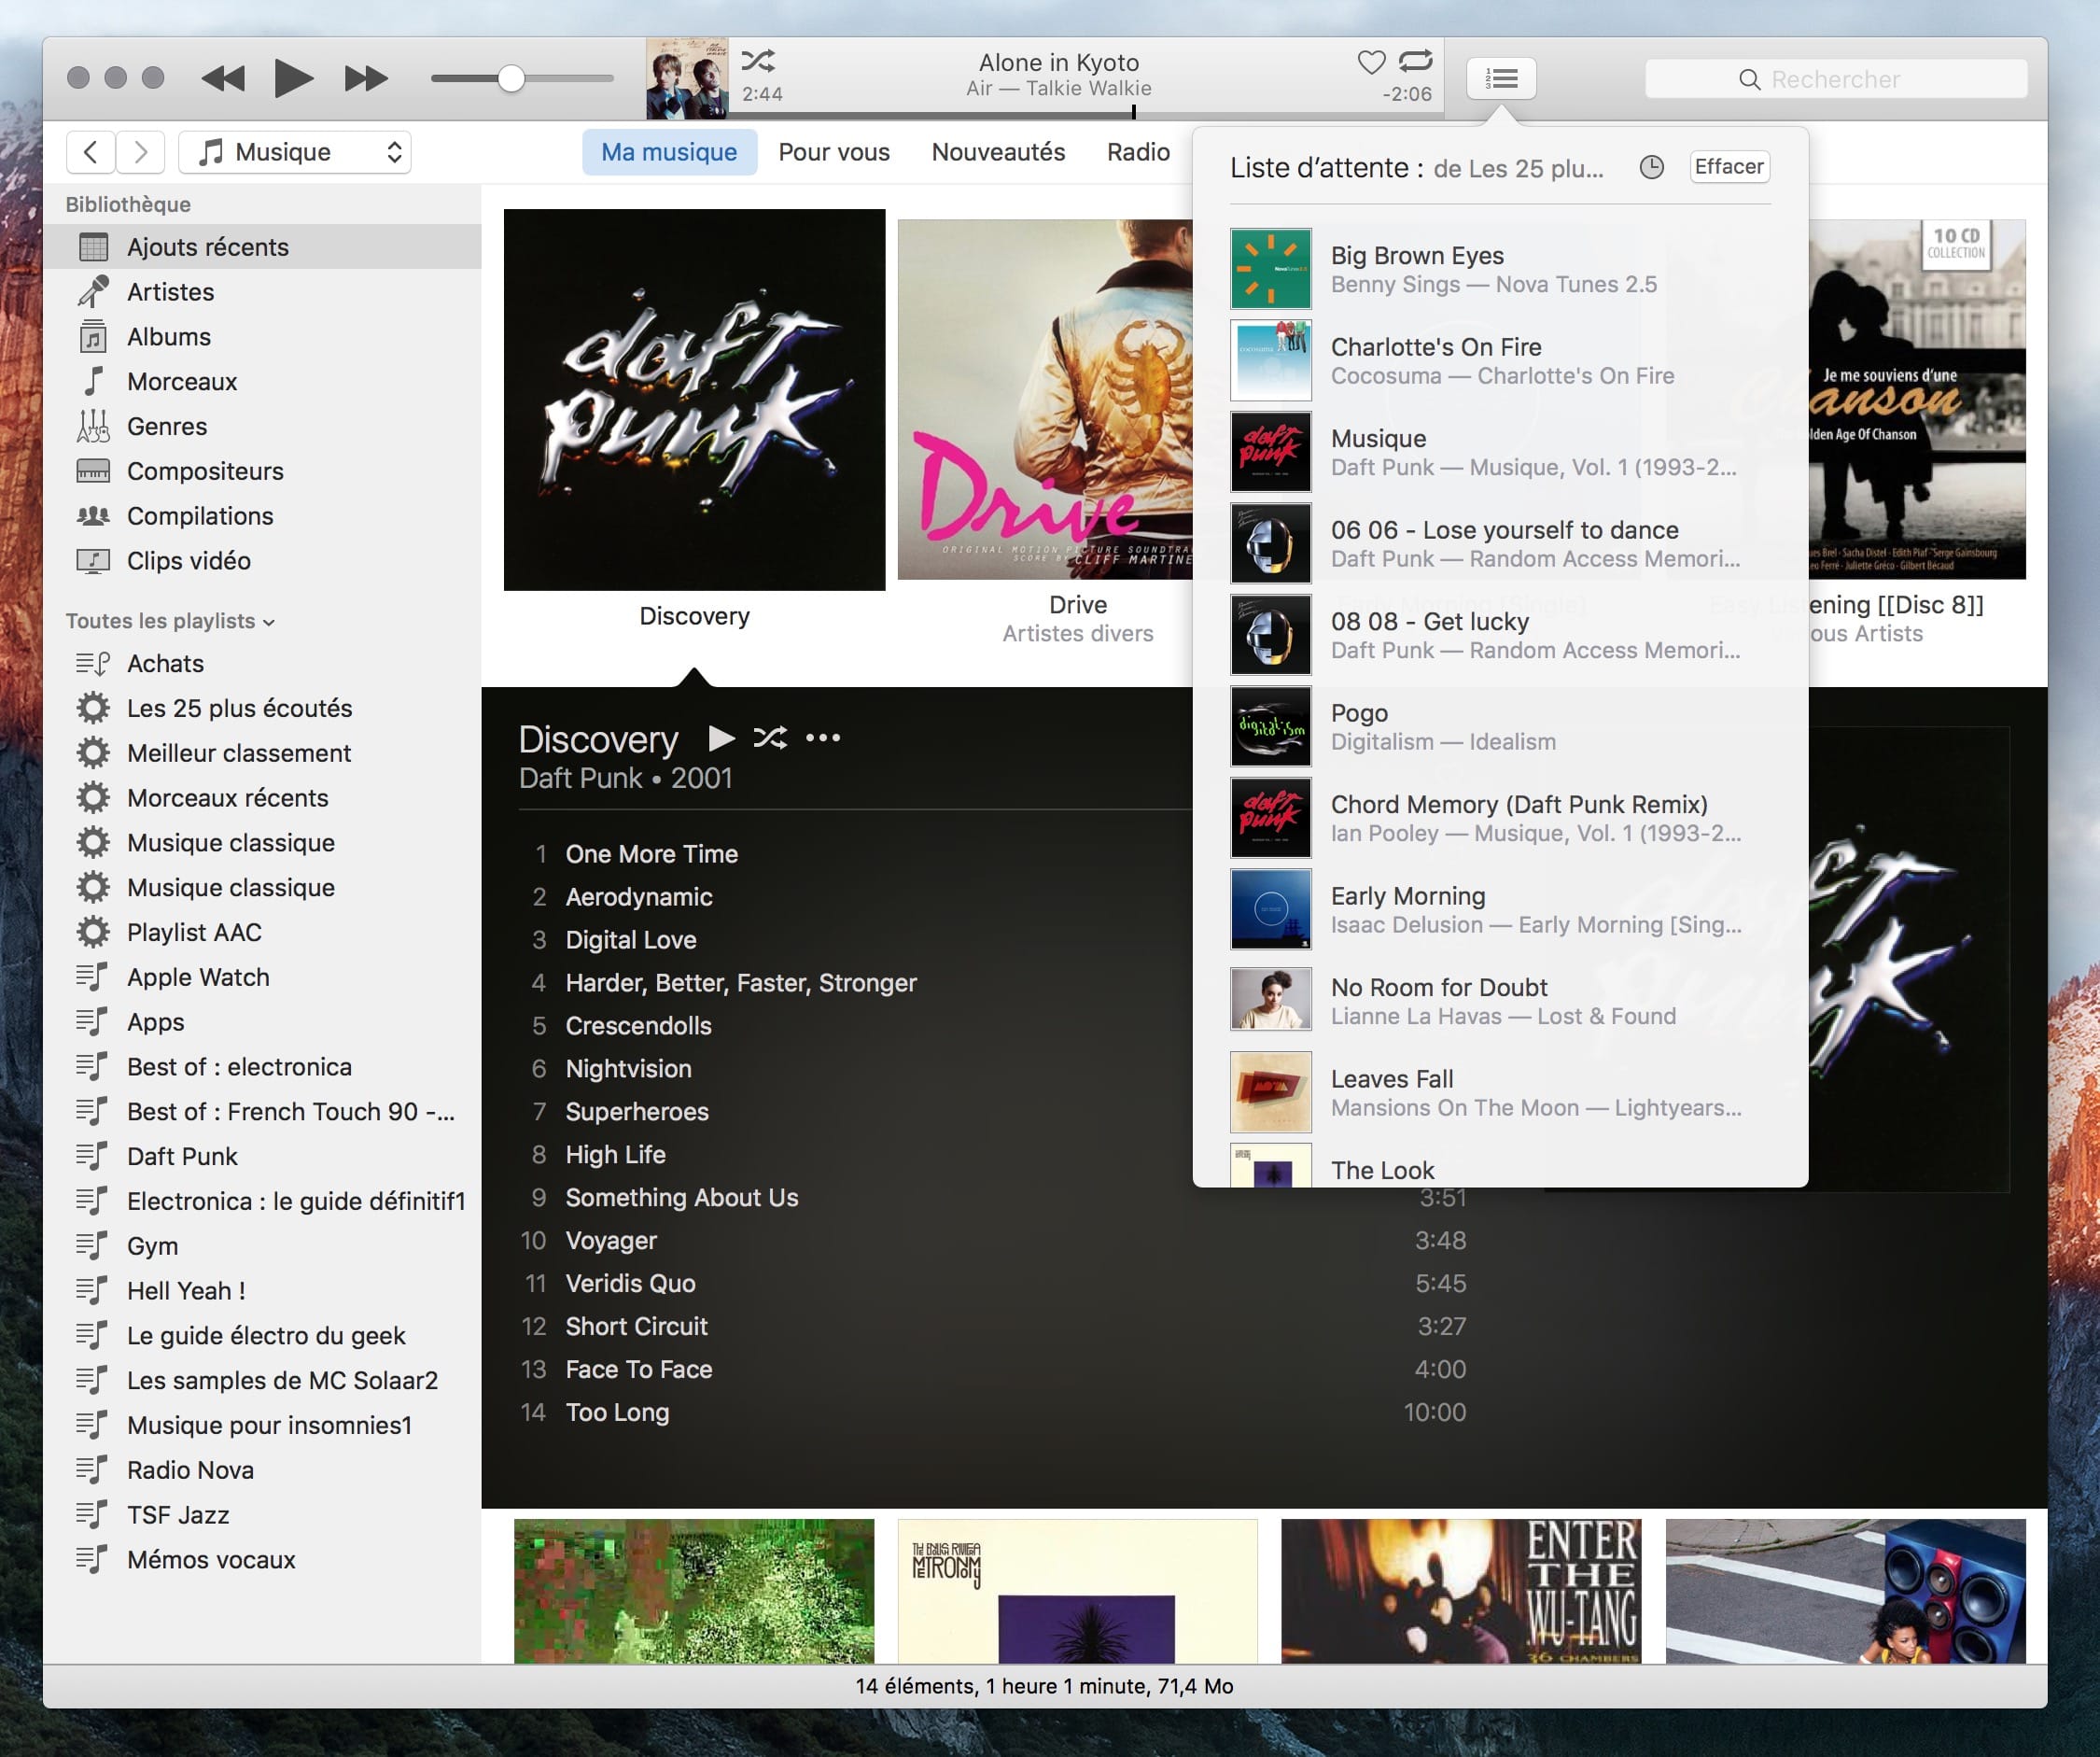Play the Discovery album with play triangle
2100x1757 pixels.
click(x=721, y=738)
